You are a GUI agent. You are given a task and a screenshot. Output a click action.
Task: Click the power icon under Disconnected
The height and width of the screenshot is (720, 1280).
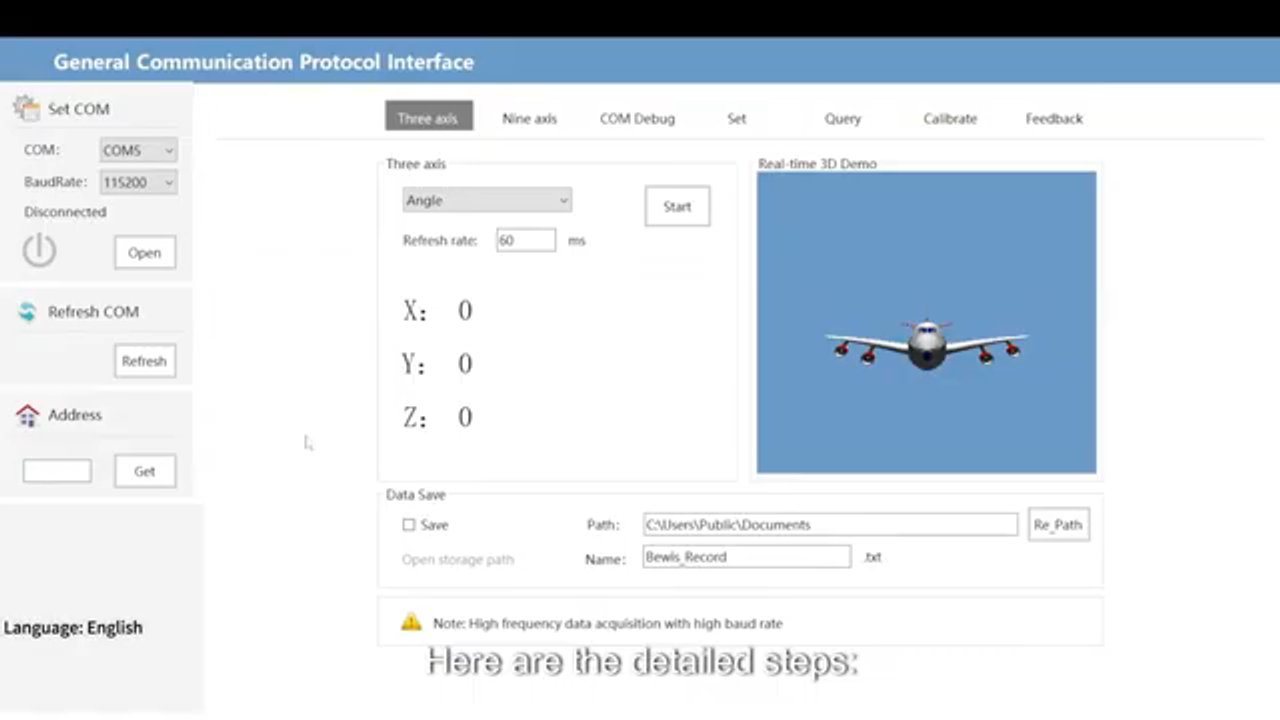pyautogui.click(x=39, y=249)
